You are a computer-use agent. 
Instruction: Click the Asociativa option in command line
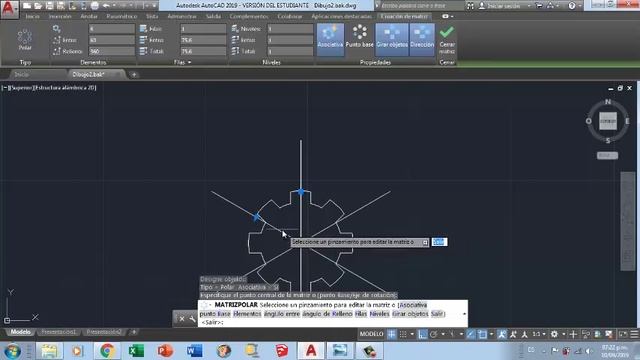click(x=413, y=305)
